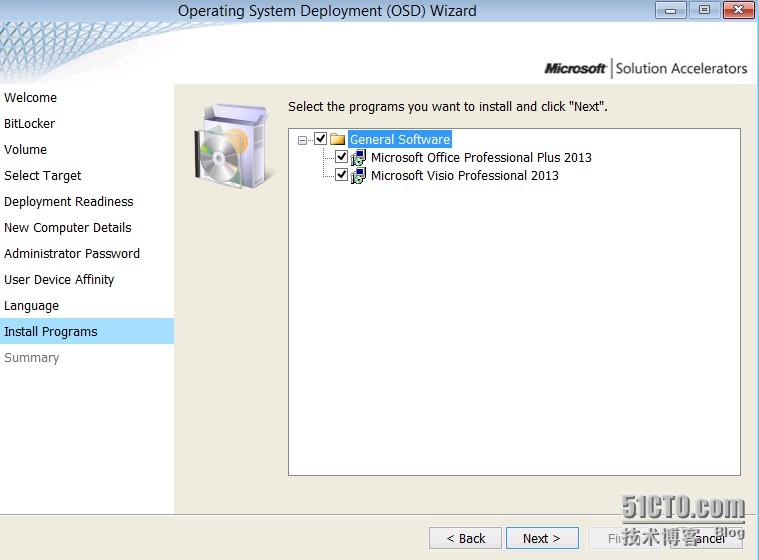Select Microsoft Visio Professional 2013 label
The height and width of the screenshot is (560, 759).
tap(465, 175)
